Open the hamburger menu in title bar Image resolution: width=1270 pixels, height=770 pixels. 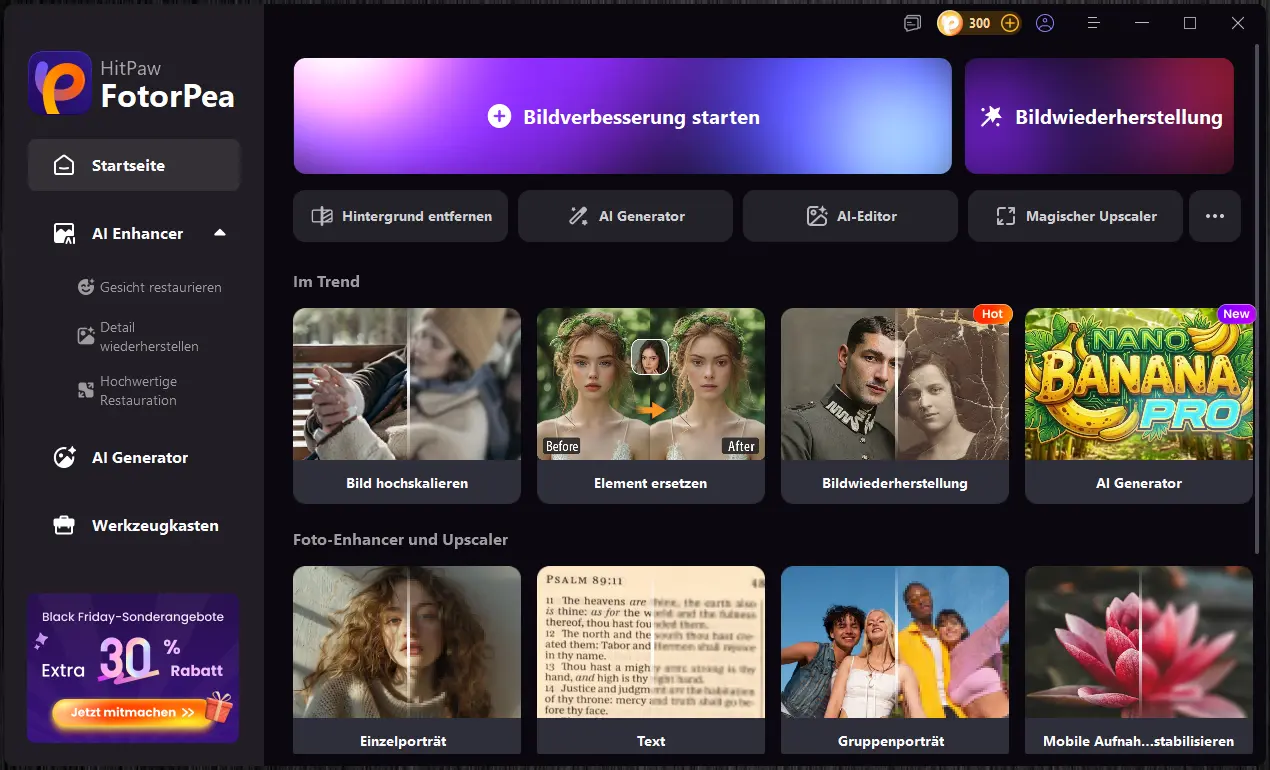[1094, 23]
